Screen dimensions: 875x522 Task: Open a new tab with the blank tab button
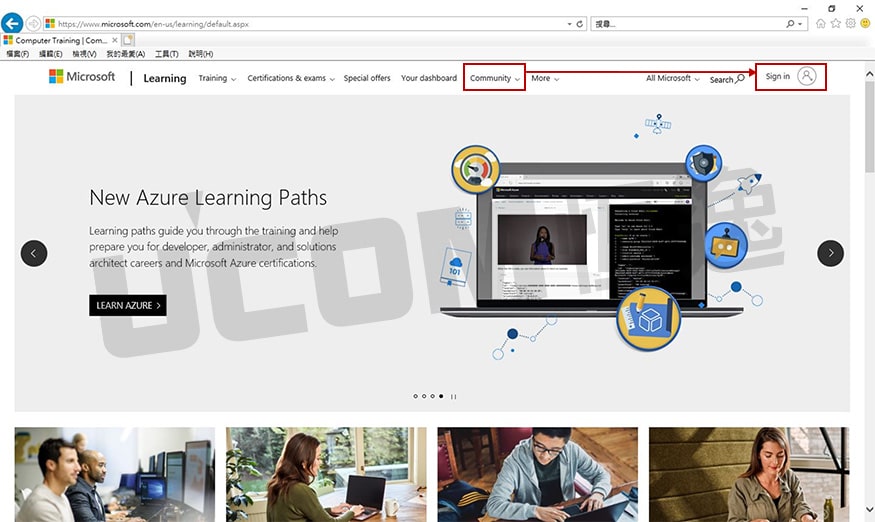[128, 40]
